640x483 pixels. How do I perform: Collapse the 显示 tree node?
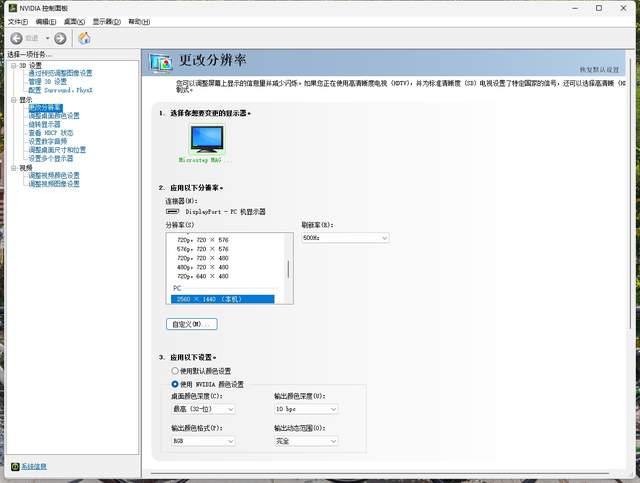tap(13, 100)
